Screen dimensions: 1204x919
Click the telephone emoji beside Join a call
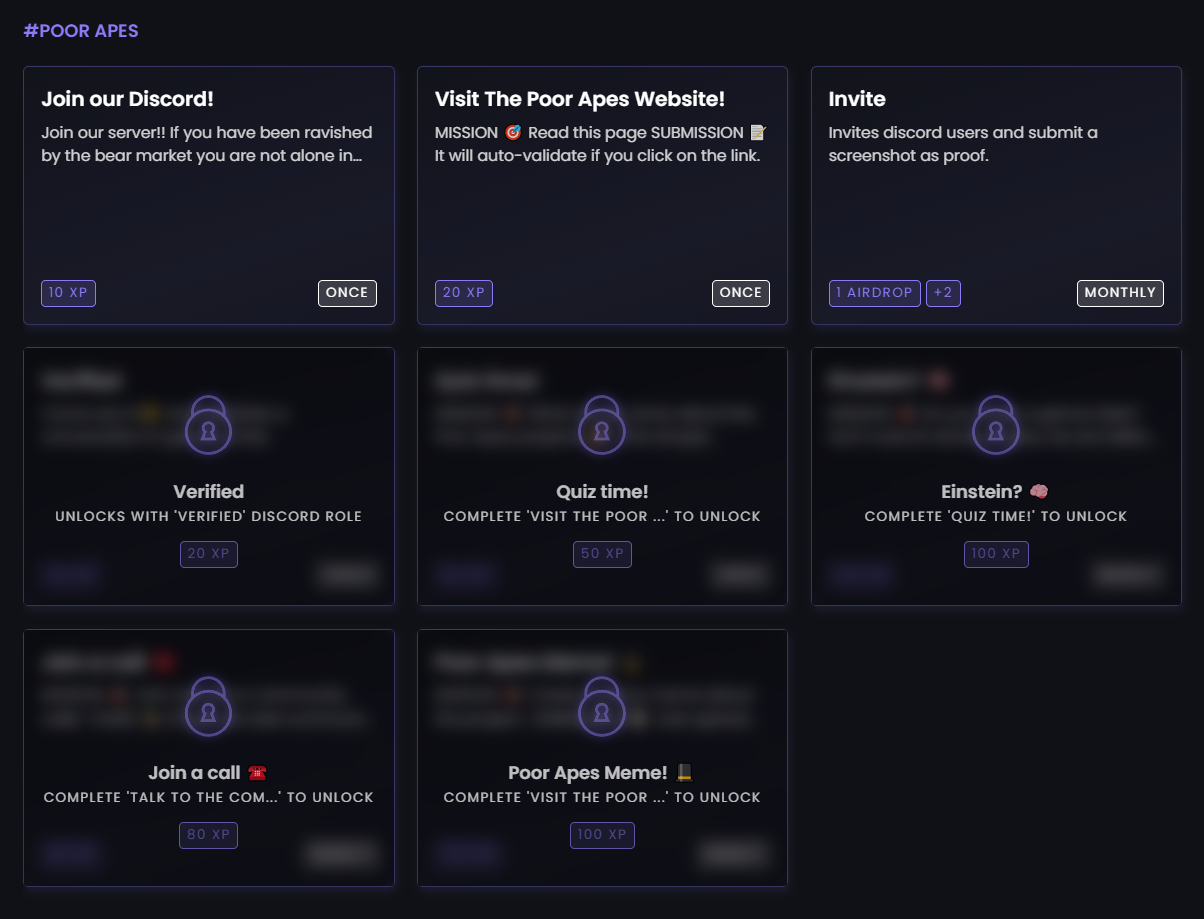257,773
